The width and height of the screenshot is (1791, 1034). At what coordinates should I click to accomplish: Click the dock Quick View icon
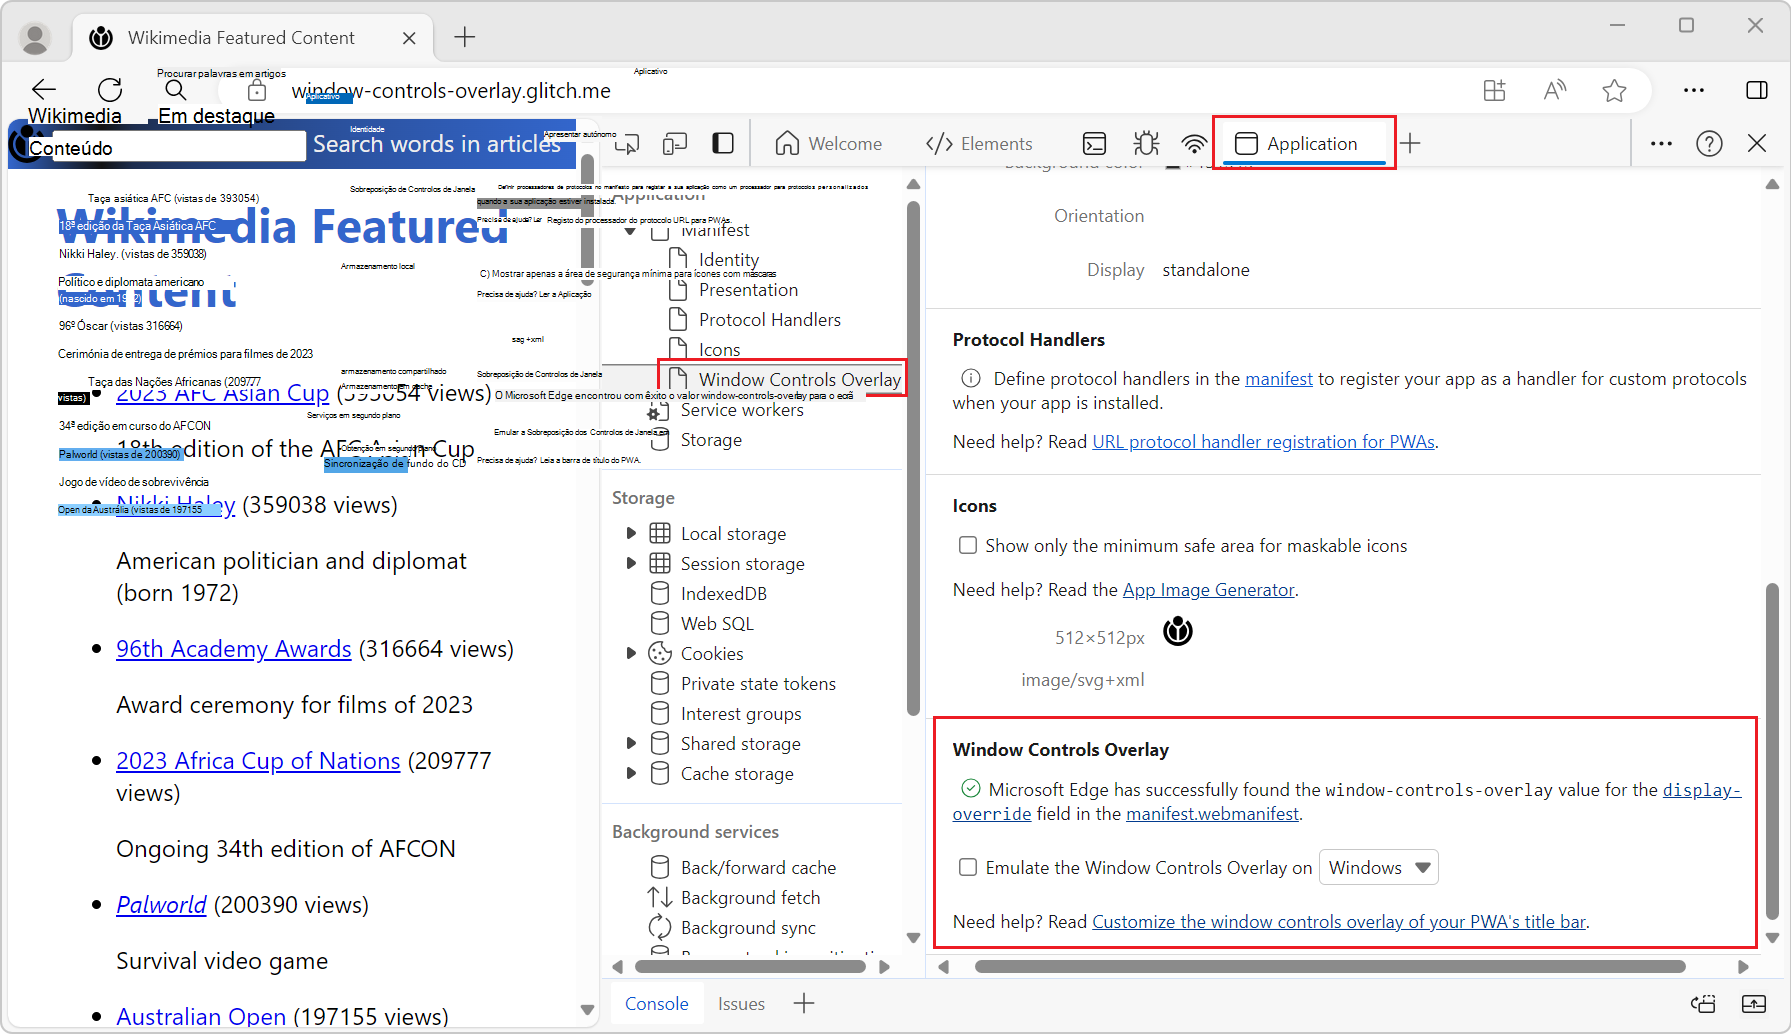coord(1703,1003)
